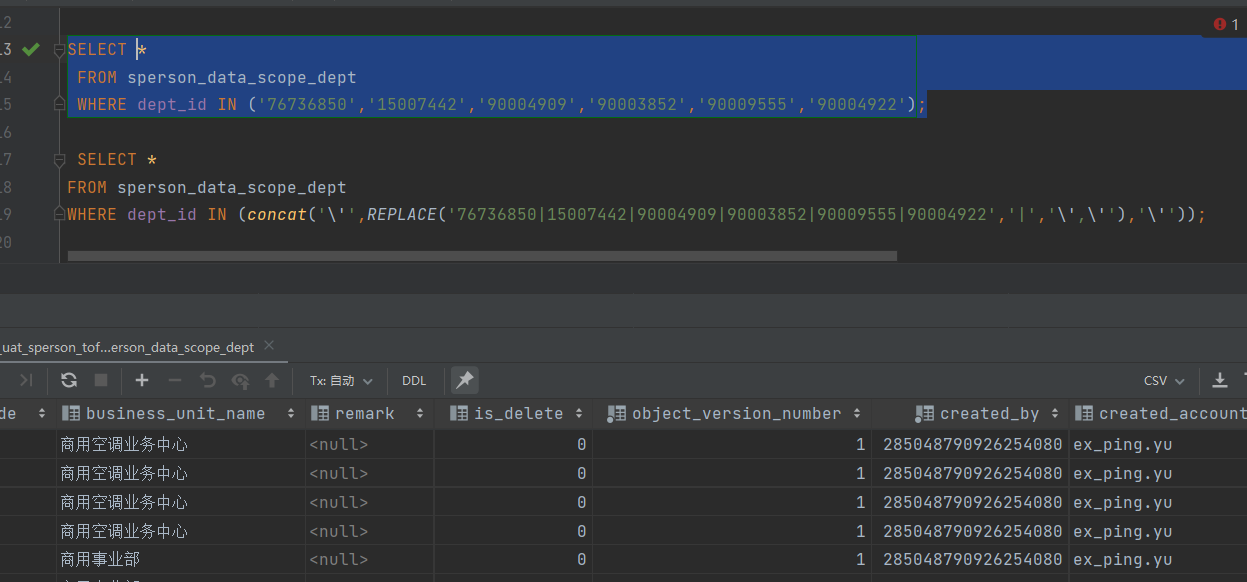
Task: Click the preview pending changes icon
Action: (x=240, y=380)
